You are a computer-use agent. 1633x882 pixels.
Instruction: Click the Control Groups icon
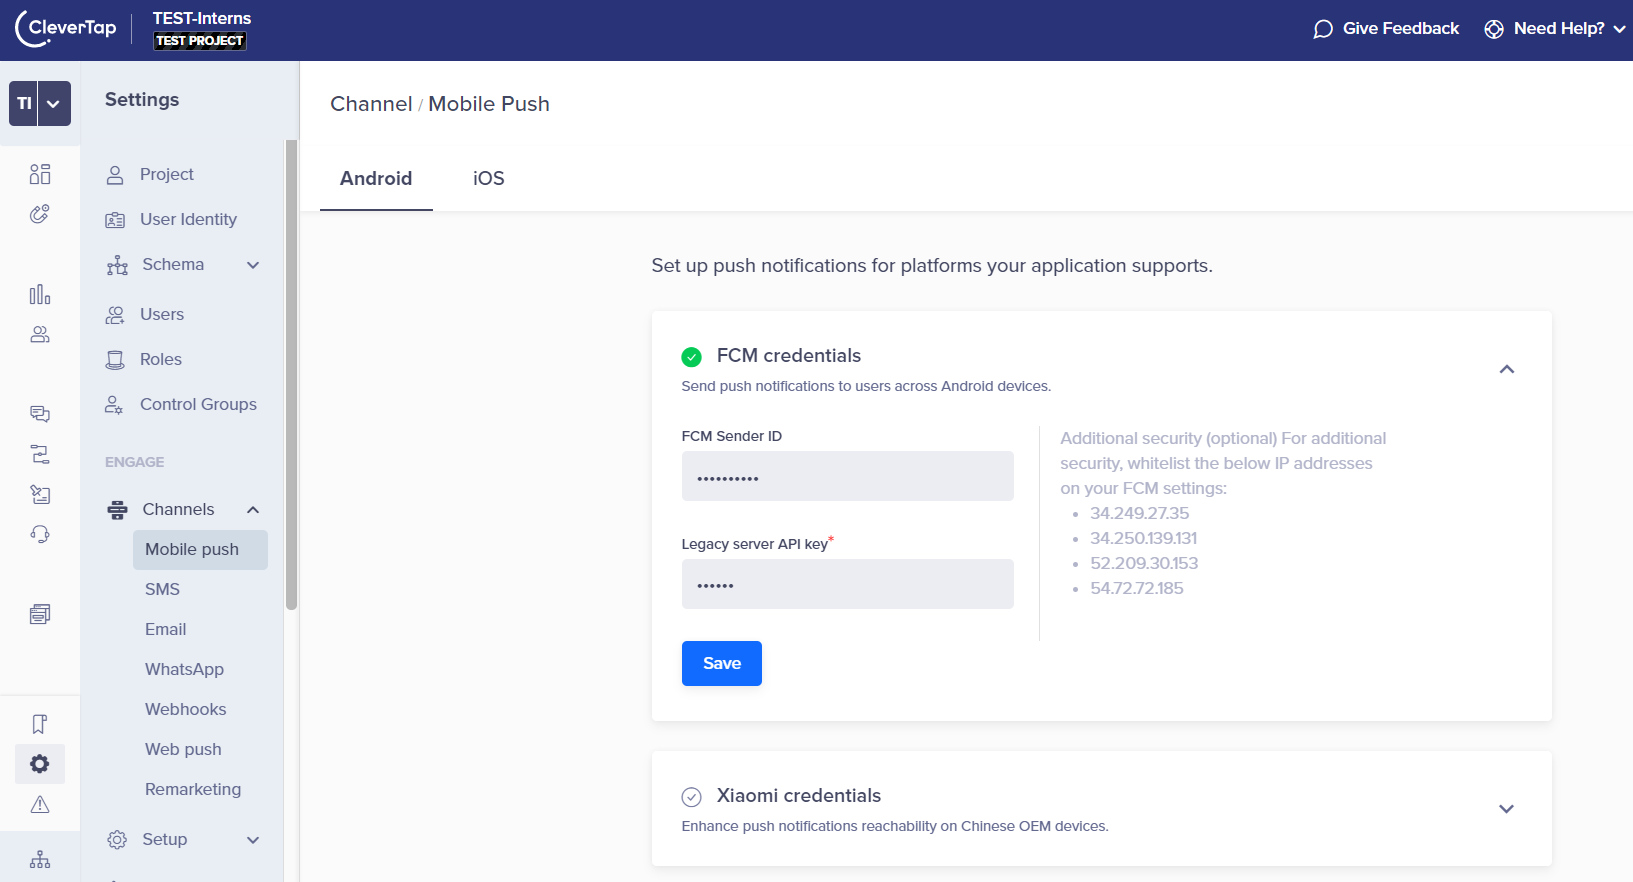click(x=114, y=405)
